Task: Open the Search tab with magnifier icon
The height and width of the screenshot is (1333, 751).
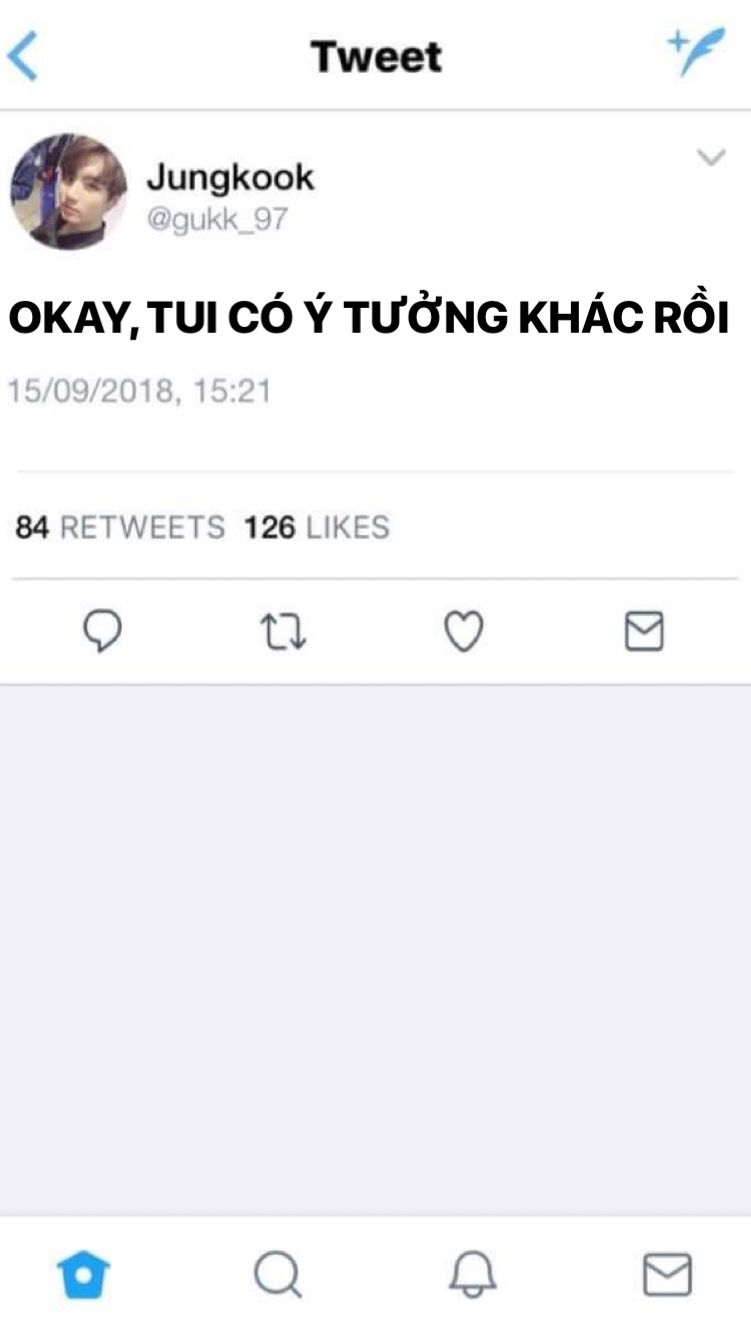Action: [277, 1275]
